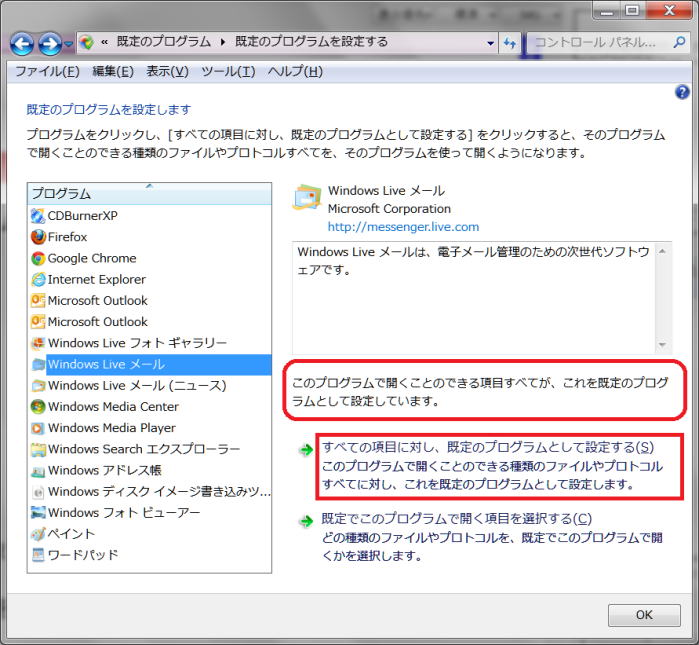Click the selected Windows Live メール icon

[38, 364]
